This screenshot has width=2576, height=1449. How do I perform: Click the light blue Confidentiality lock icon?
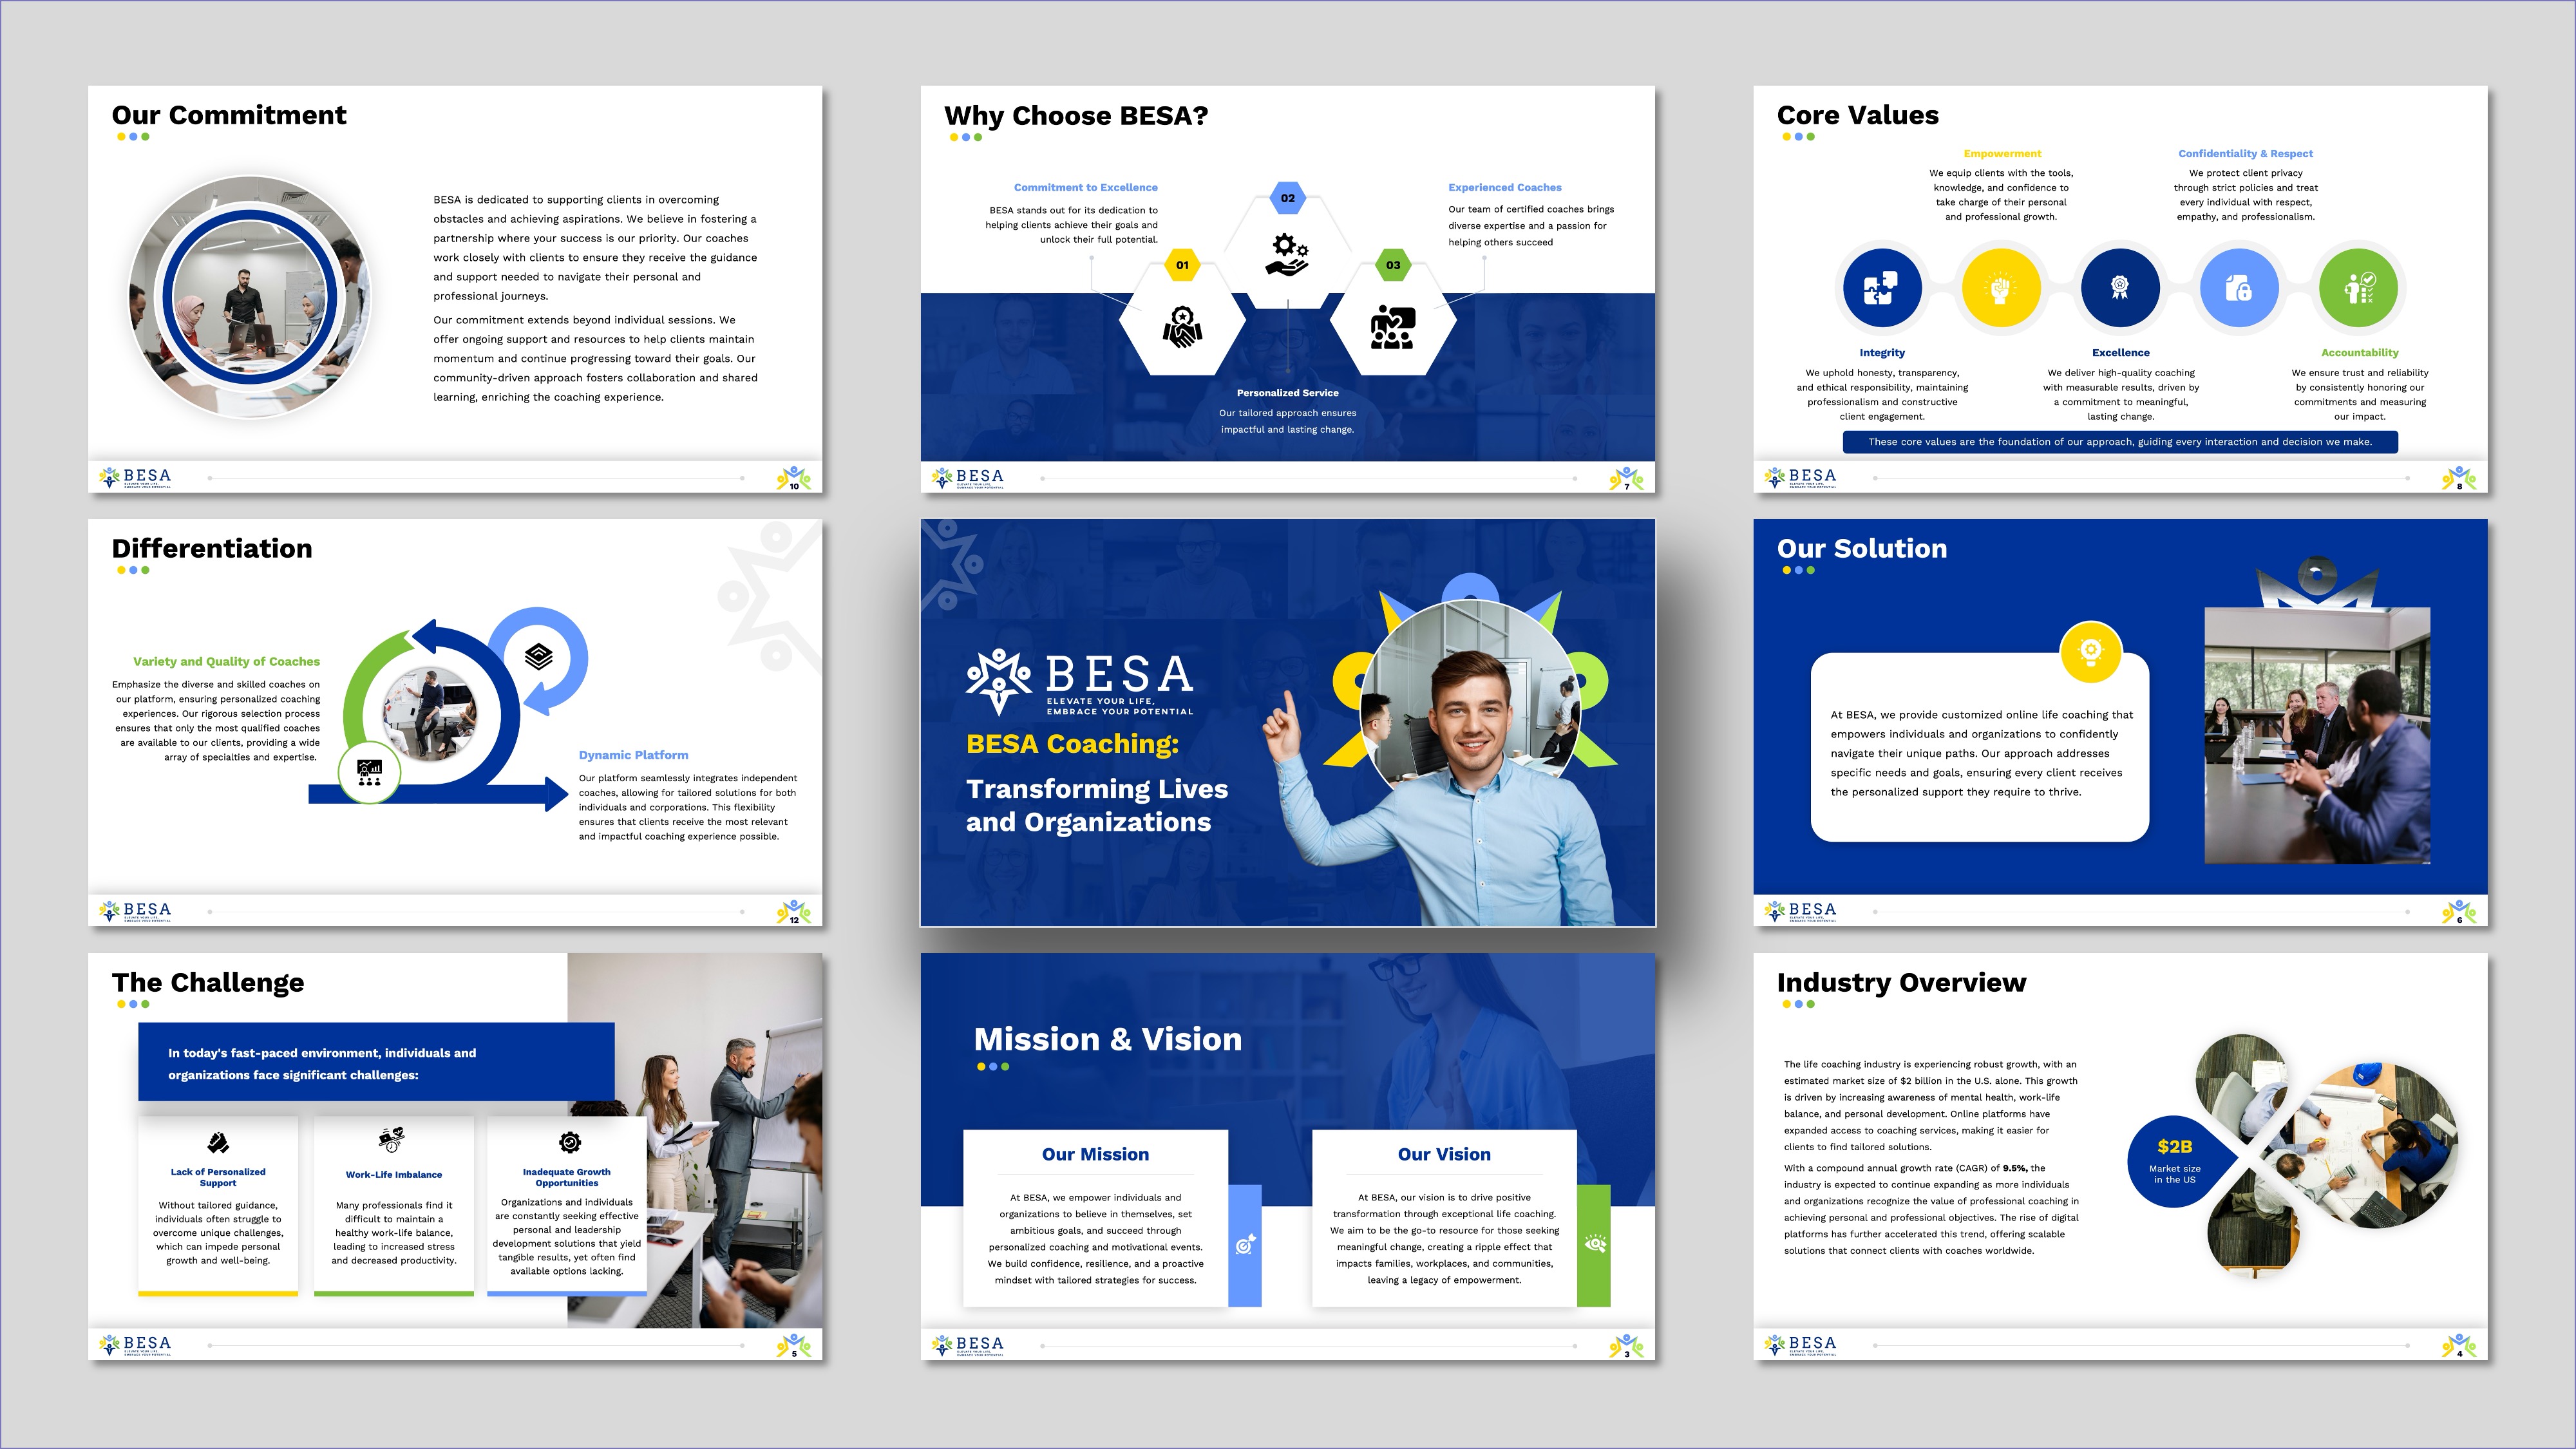pos(2239,288)
